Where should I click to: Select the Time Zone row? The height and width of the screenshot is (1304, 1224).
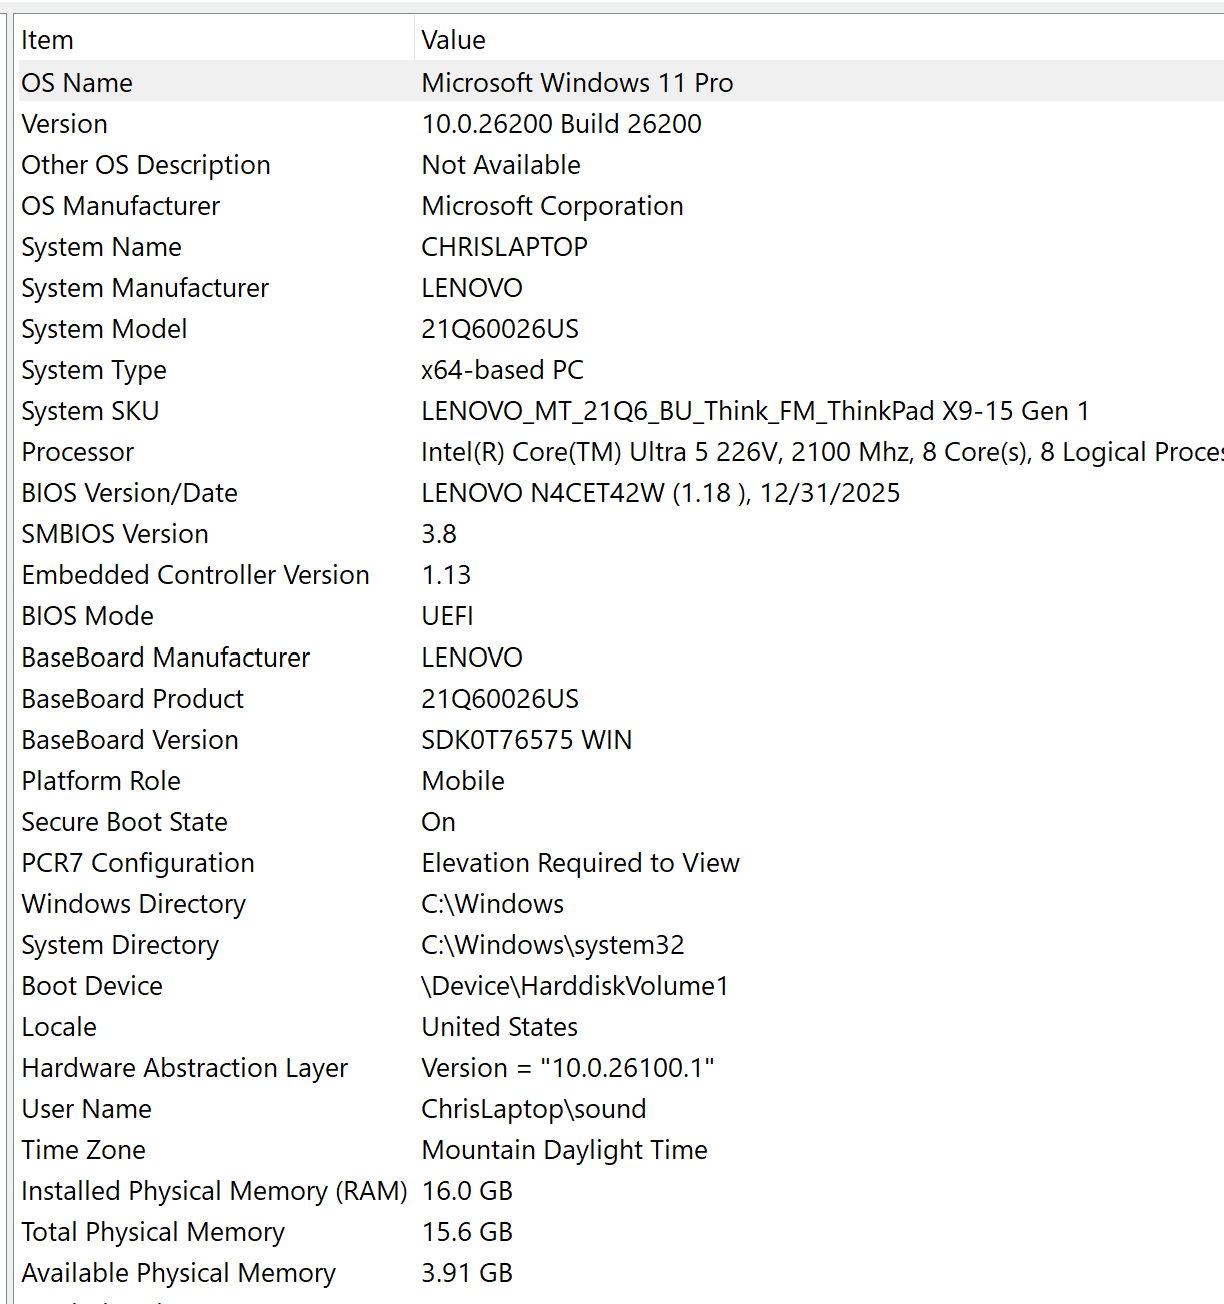point(621,1150)
